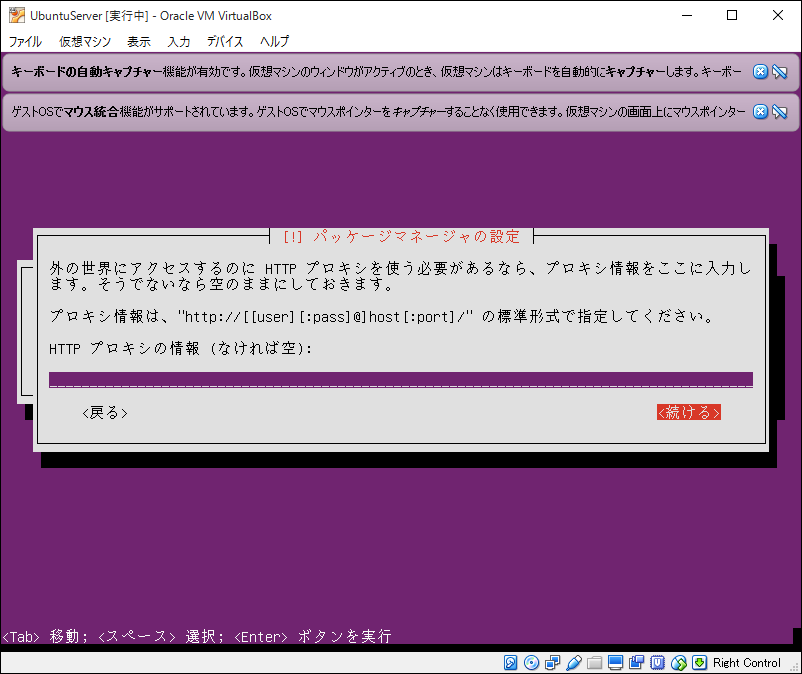Dismiss the keyboard auto-capture message
The height and width of the screenshot is (674, 802).
760,71
